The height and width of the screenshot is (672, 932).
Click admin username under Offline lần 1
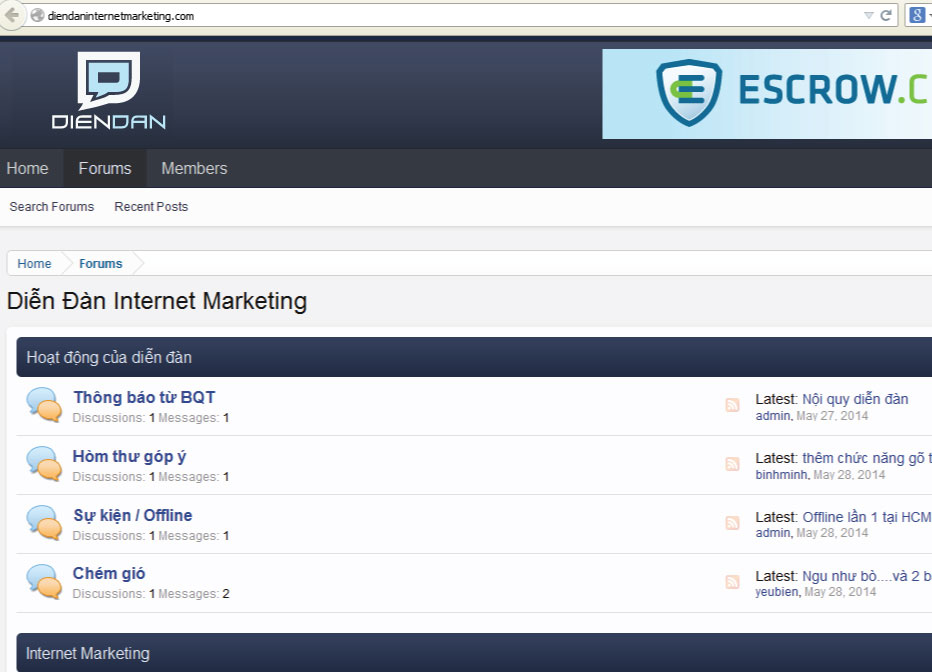[x=773, y=533]
